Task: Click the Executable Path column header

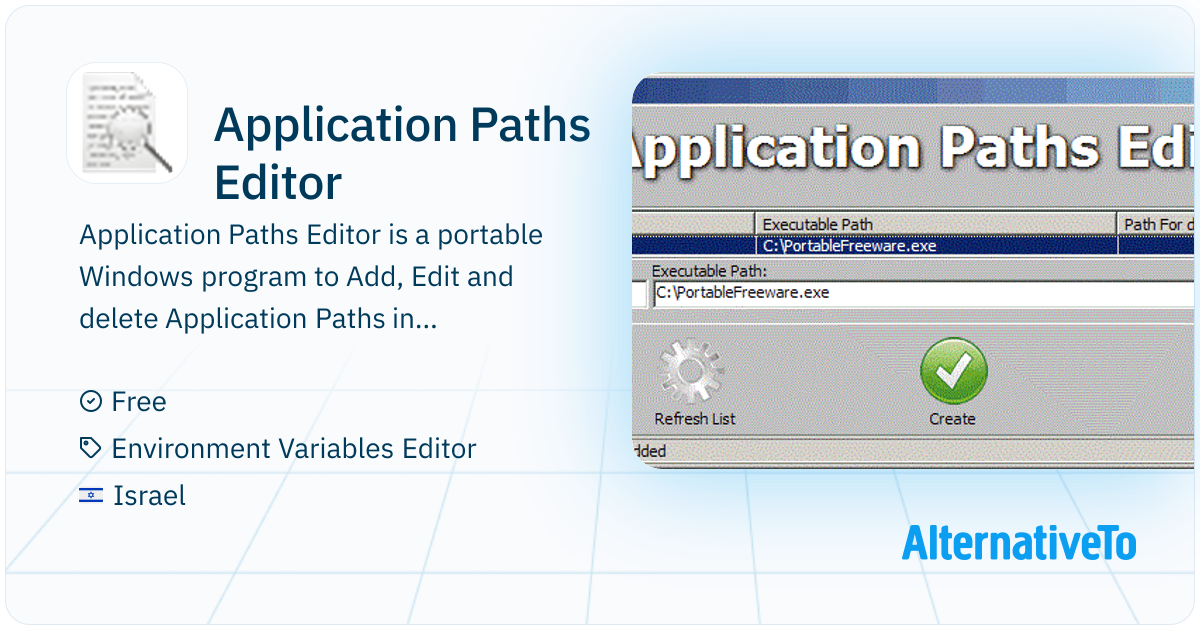Action: [936, 224]
